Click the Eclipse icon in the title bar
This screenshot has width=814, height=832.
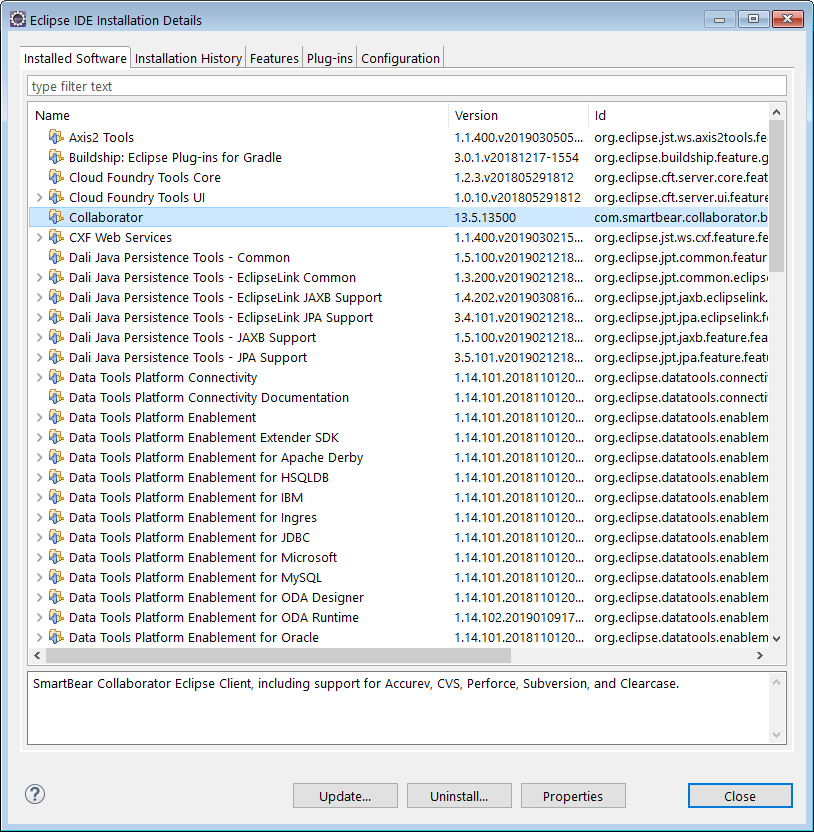pos(18,20)
